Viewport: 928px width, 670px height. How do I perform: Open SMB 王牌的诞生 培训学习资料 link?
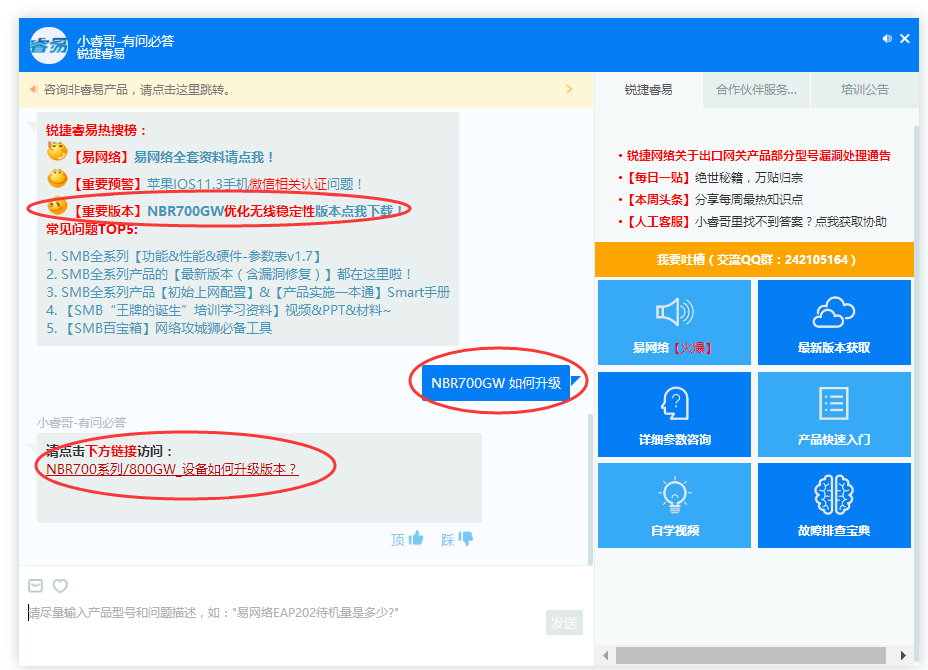(219, 310)
